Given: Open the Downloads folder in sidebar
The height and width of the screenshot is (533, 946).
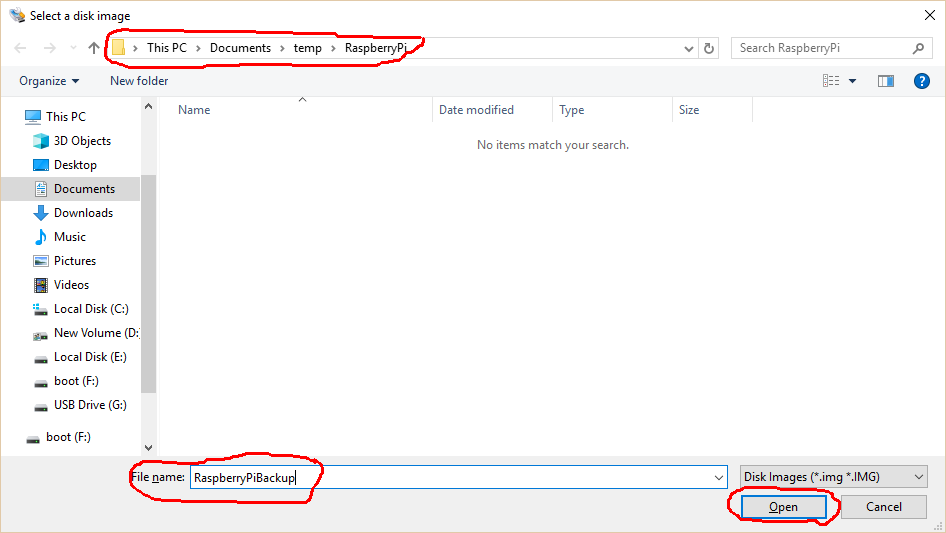Looking at the screenshot, I should [83, 213].
